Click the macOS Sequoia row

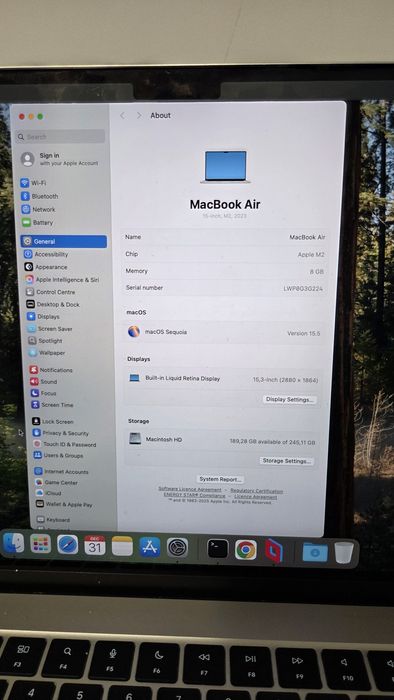pyautogui.click(x=224, y=333)
